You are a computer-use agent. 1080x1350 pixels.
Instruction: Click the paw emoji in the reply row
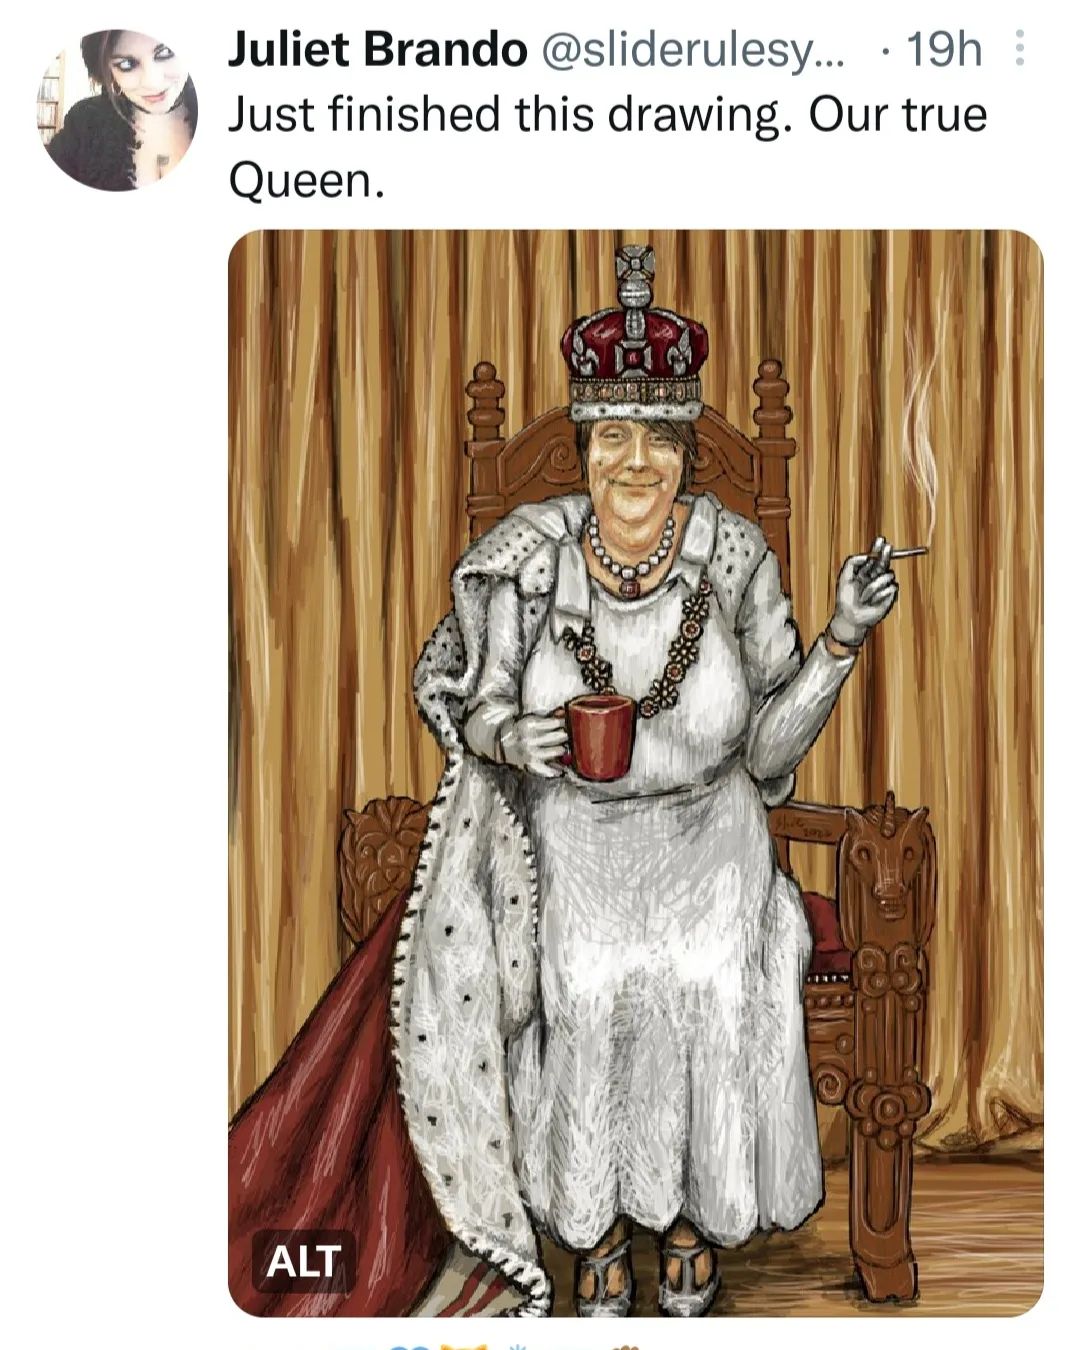point(626,1345)
